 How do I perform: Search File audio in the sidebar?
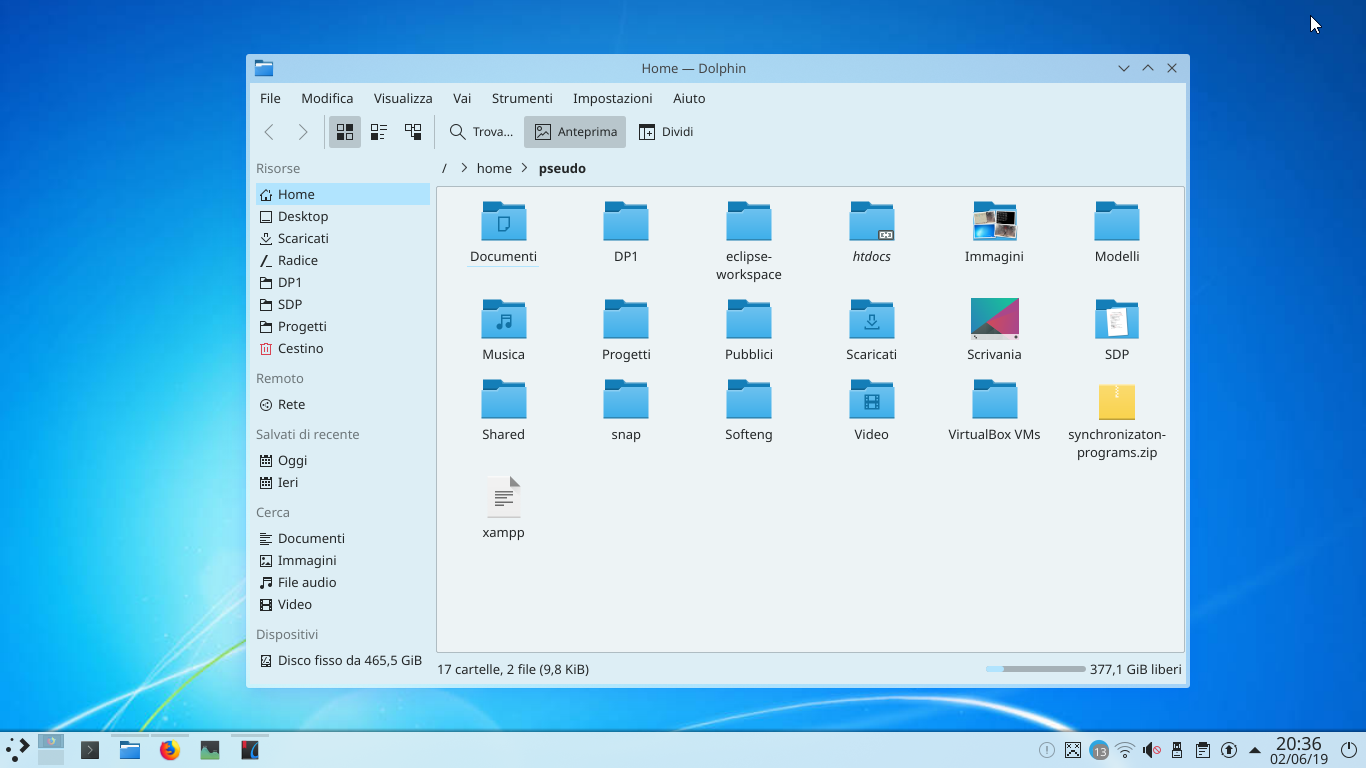coord(343,582)
